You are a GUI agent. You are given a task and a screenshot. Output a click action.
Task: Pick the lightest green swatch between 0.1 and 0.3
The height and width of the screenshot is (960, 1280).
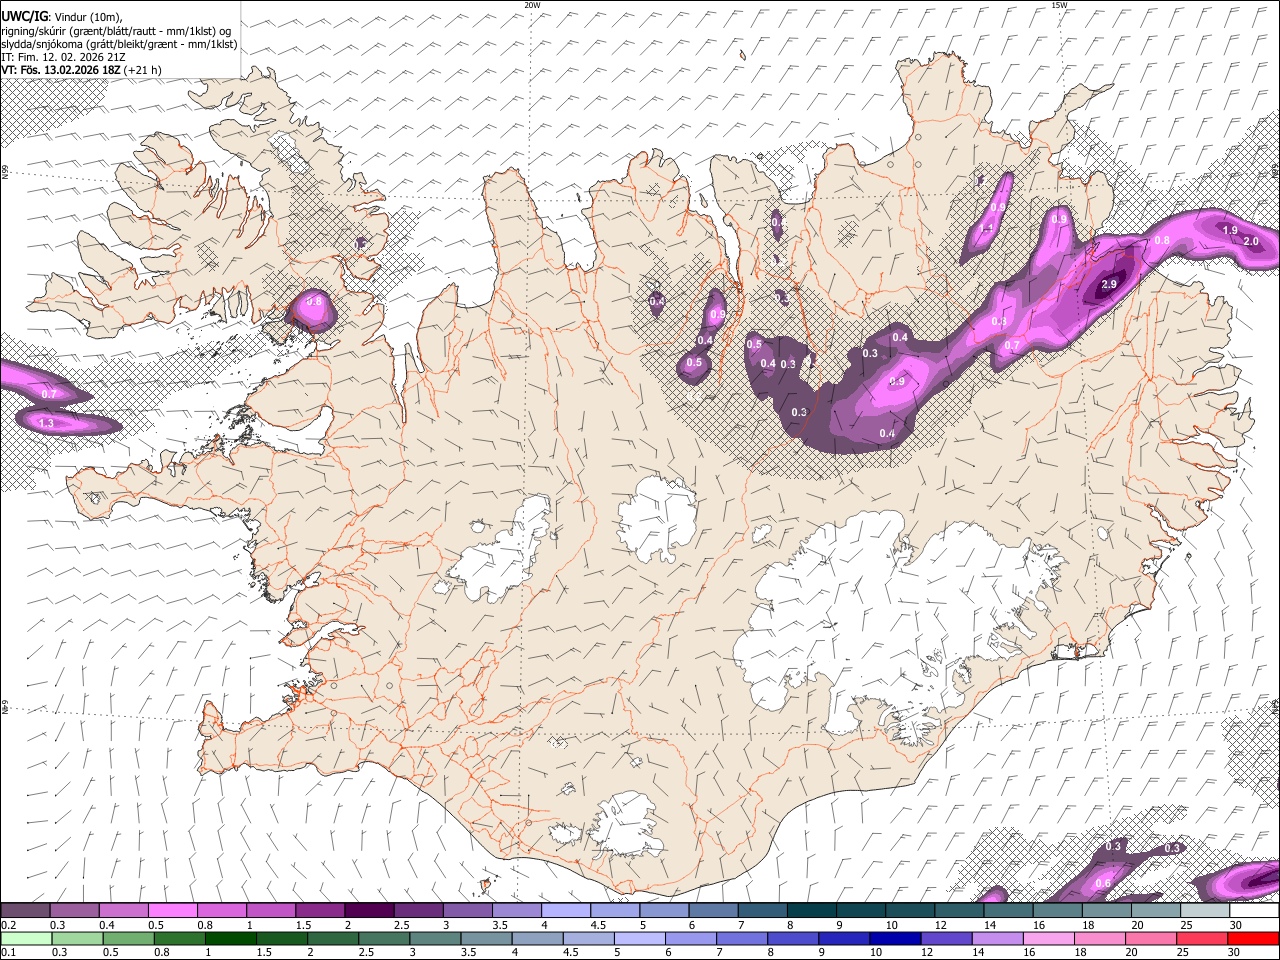pos(26,938)
